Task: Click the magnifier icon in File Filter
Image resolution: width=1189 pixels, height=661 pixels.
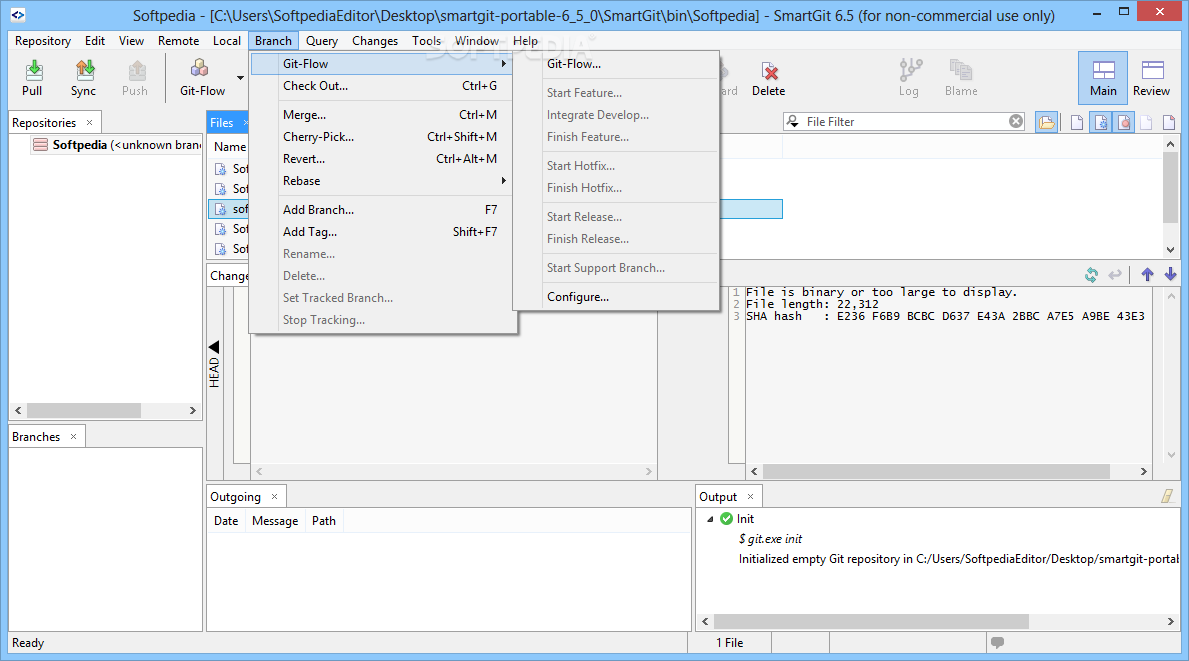Action: point(793,121)
